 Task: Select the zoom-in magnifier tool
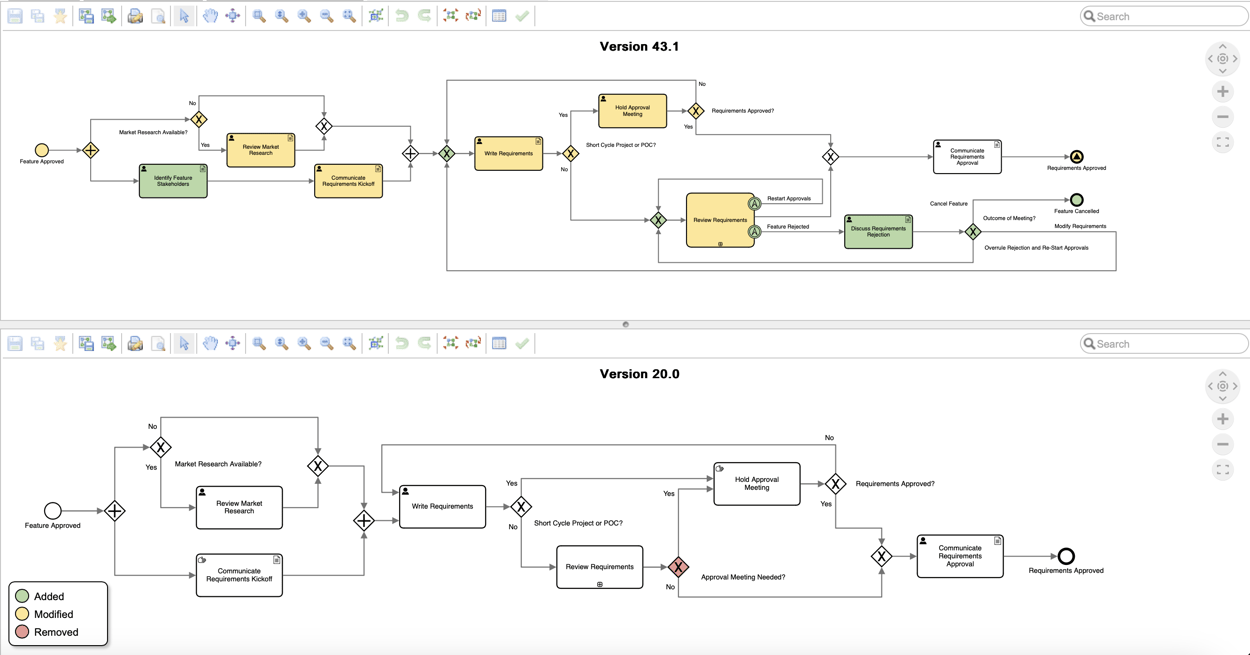coord(303,15)
